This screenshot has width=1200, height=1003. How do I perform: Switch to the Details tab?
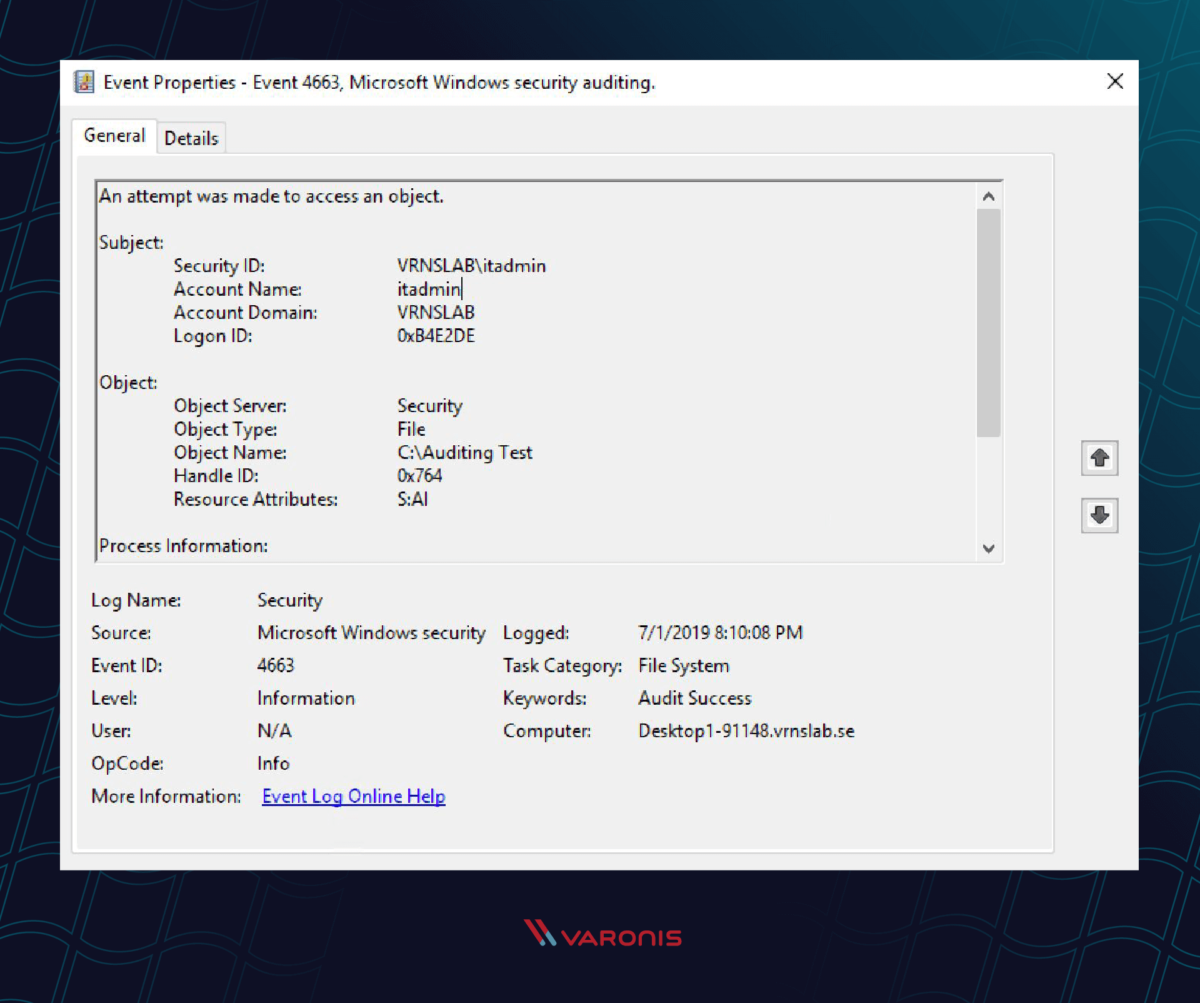click(191, 138)
